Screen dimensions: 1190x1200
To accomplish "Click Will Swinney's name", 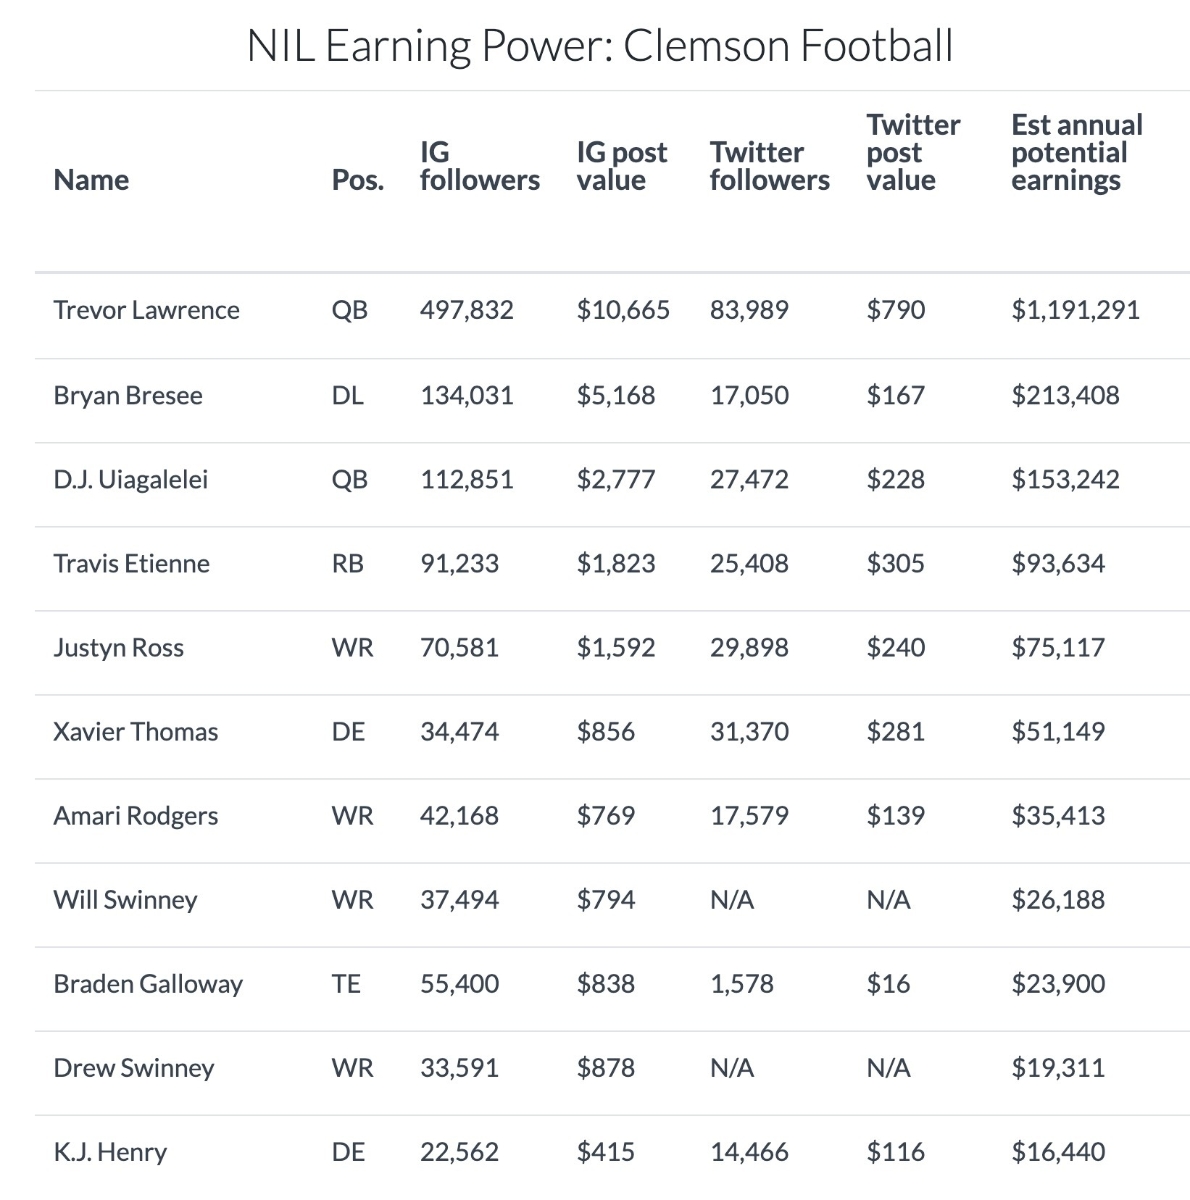I will coord(125,899).
